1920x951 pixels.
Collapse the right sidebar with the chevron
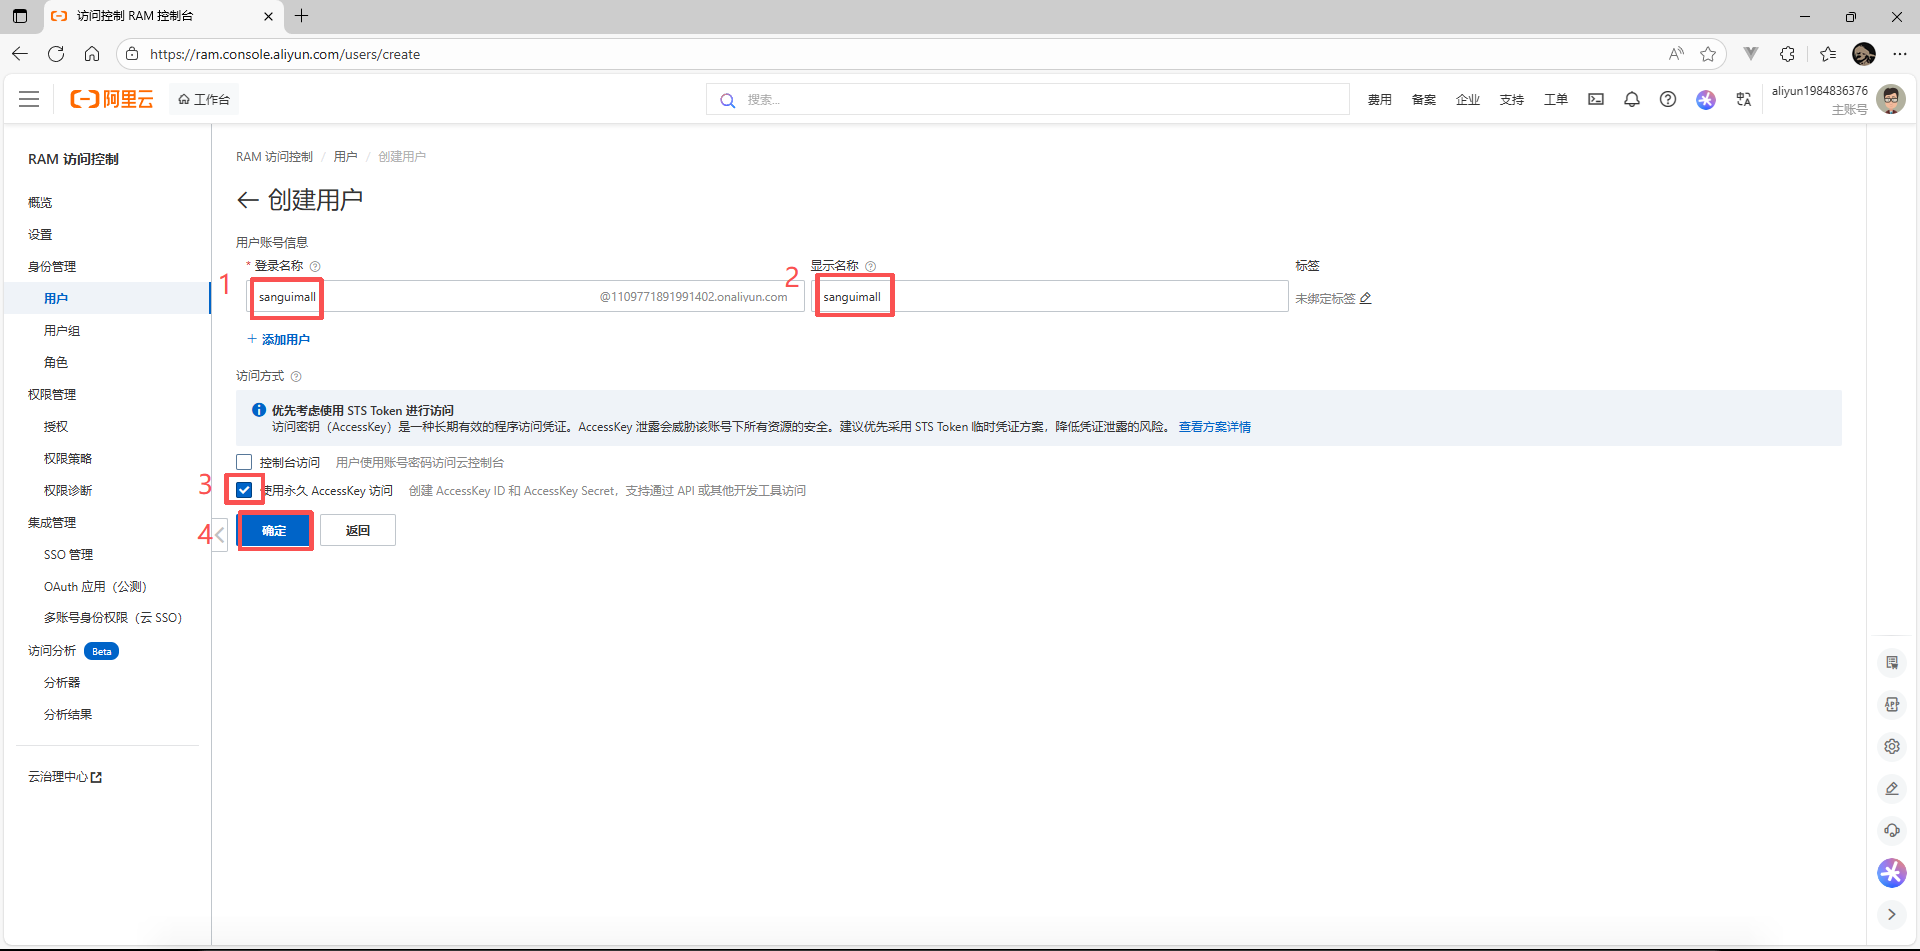pos(1891,914)
